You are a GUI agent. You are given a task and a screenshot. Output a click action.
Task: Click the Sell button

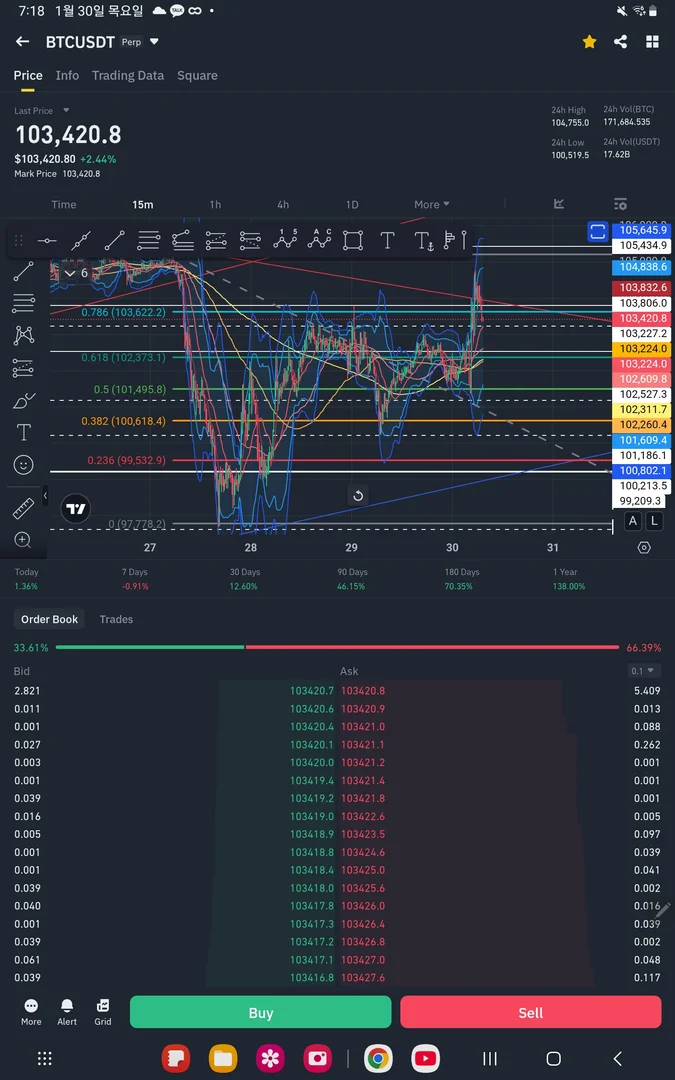coord(530,1012)
